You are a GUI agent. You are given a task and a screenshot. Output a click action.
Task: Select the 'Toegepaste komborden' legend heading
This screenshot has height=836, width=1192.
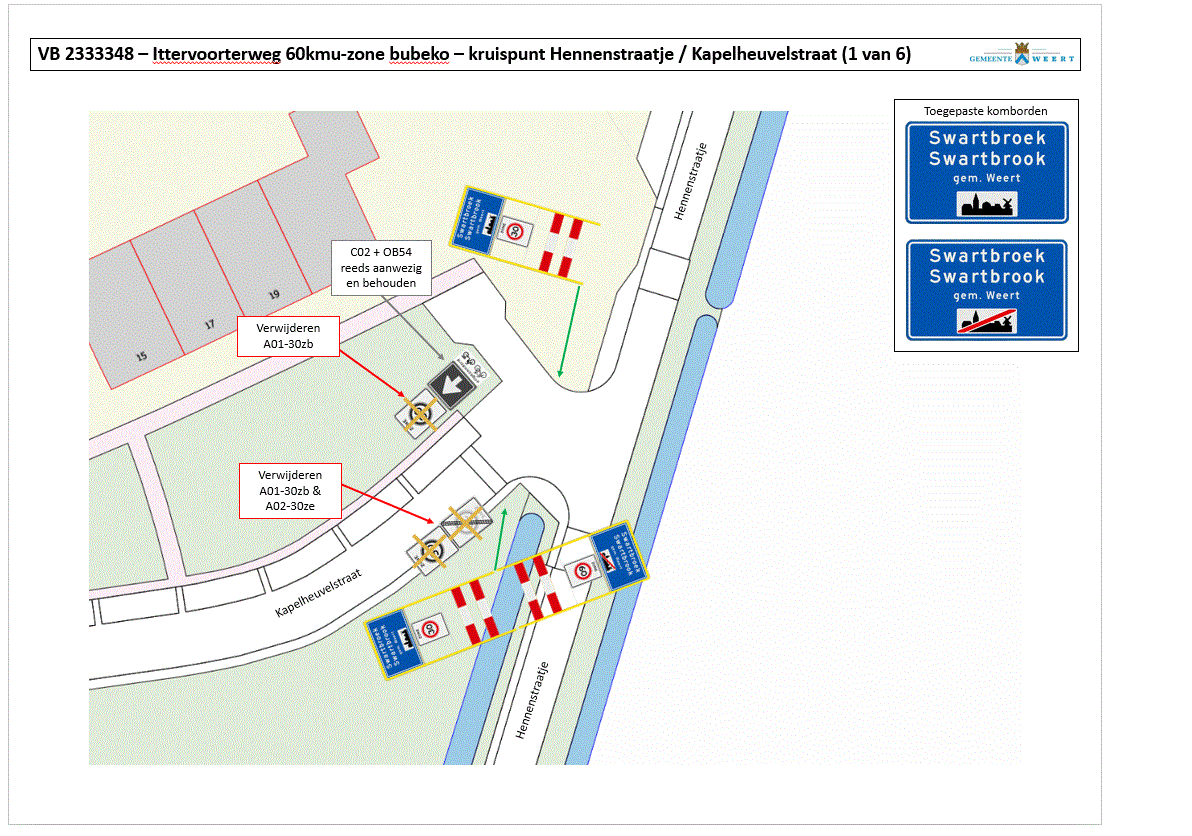986,110
